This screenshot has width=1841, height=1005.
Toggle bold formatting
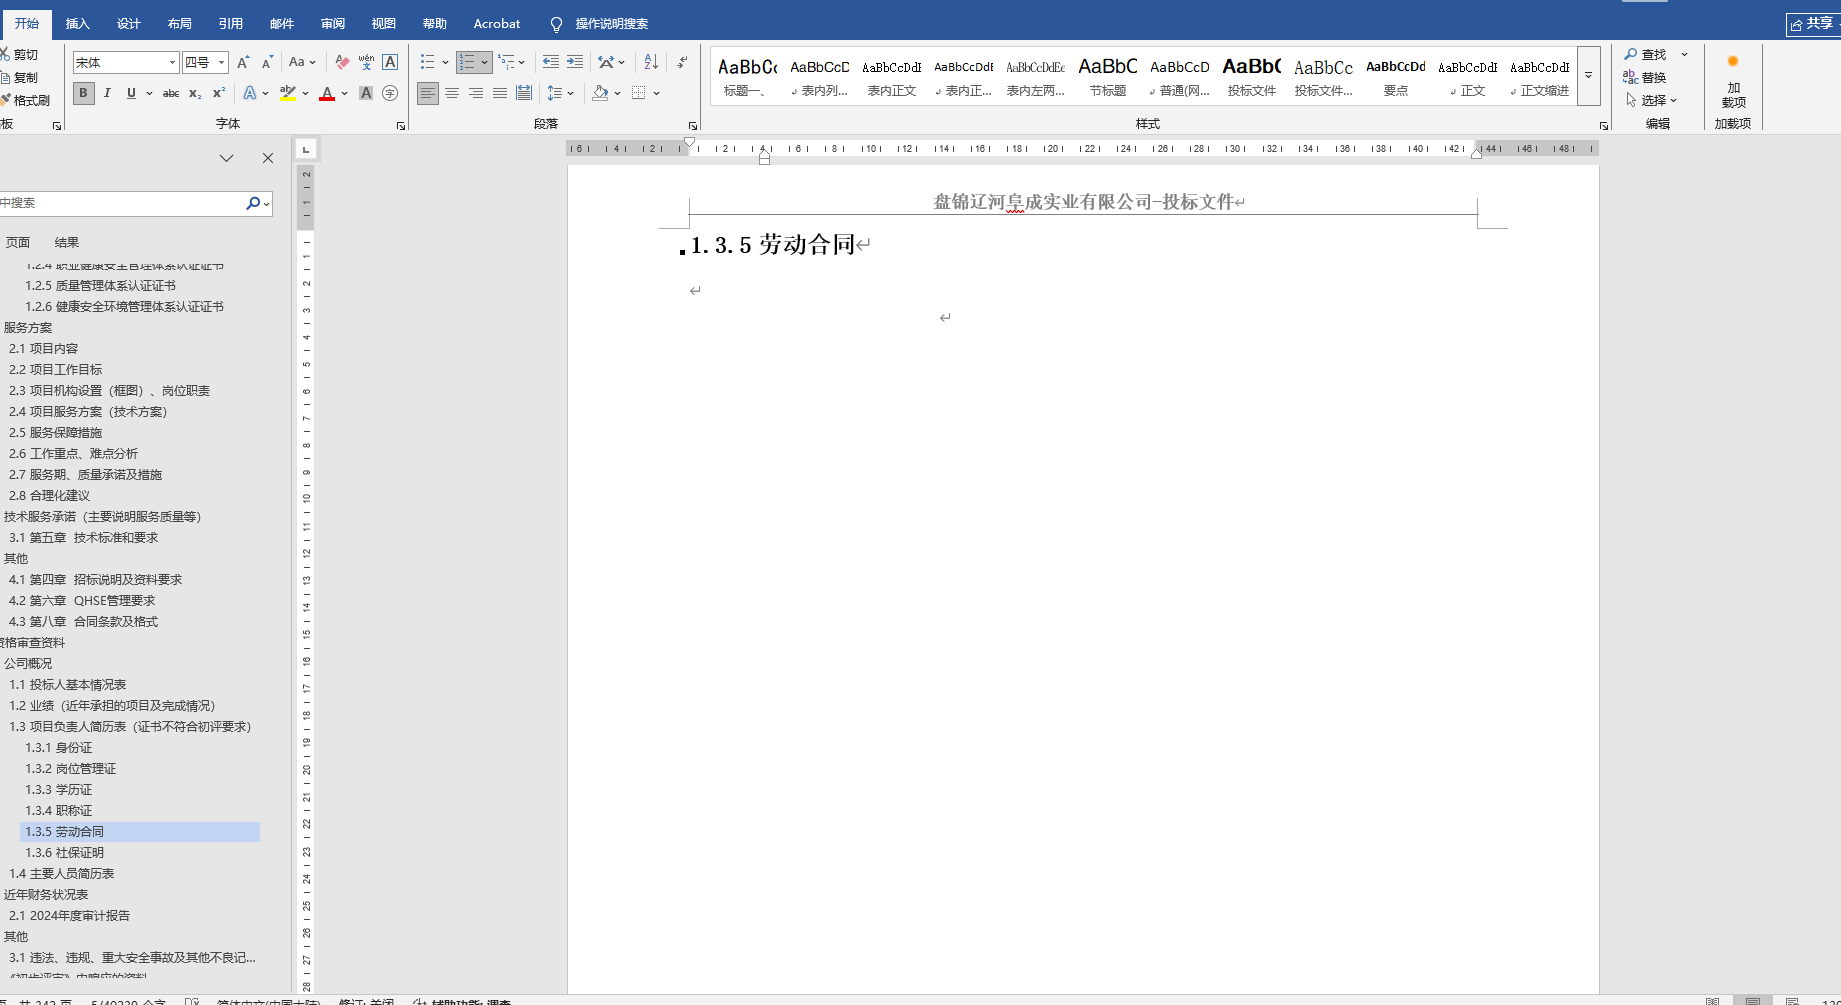coord(83,93)
